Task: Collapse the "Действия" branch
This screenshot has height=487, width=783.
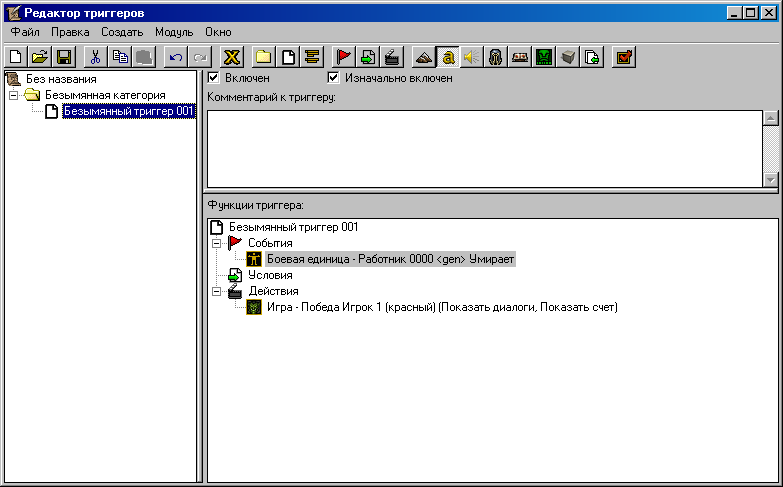Action: click(x=216, y=291)
